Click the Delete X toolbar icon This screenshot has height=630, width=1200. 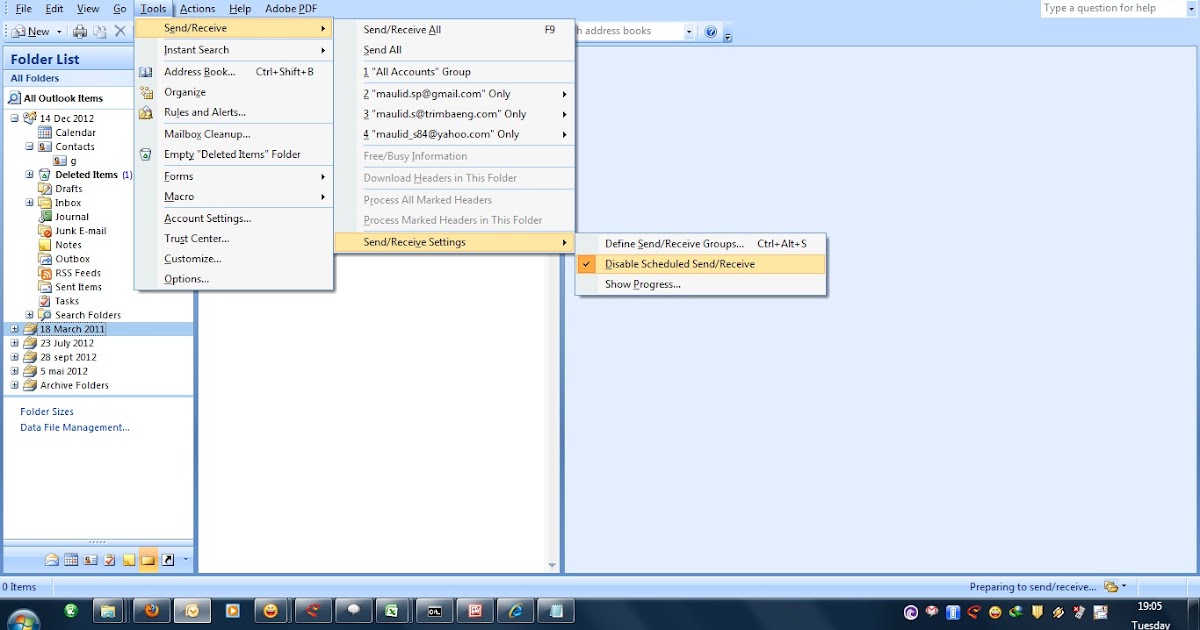pyautogui.click(x=120, y=31)
